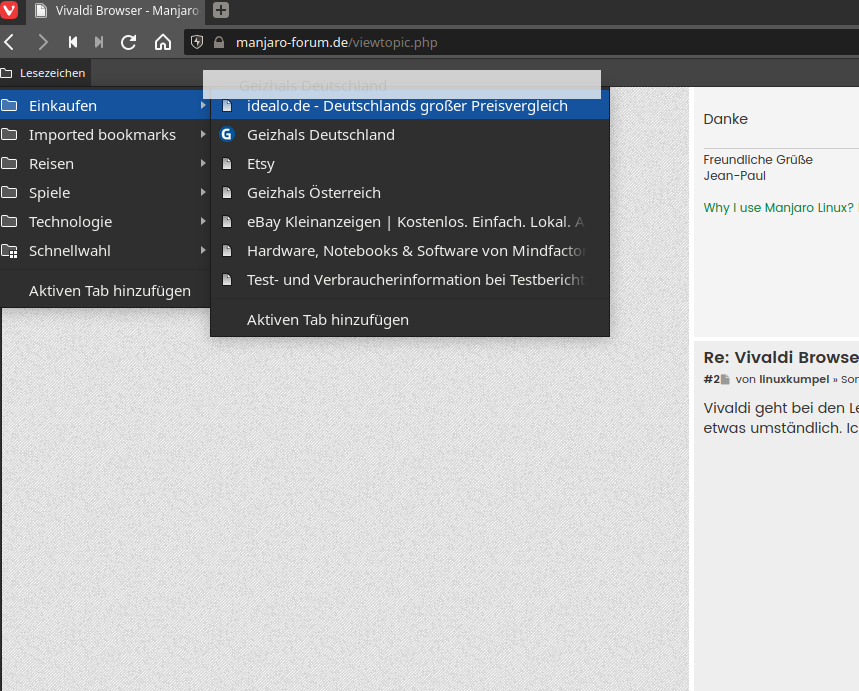Image resolution: width=859 pixels, height=691 pixels.
Task: Click the page icon beside idealo.de
Action: click(x=227, y=106)
